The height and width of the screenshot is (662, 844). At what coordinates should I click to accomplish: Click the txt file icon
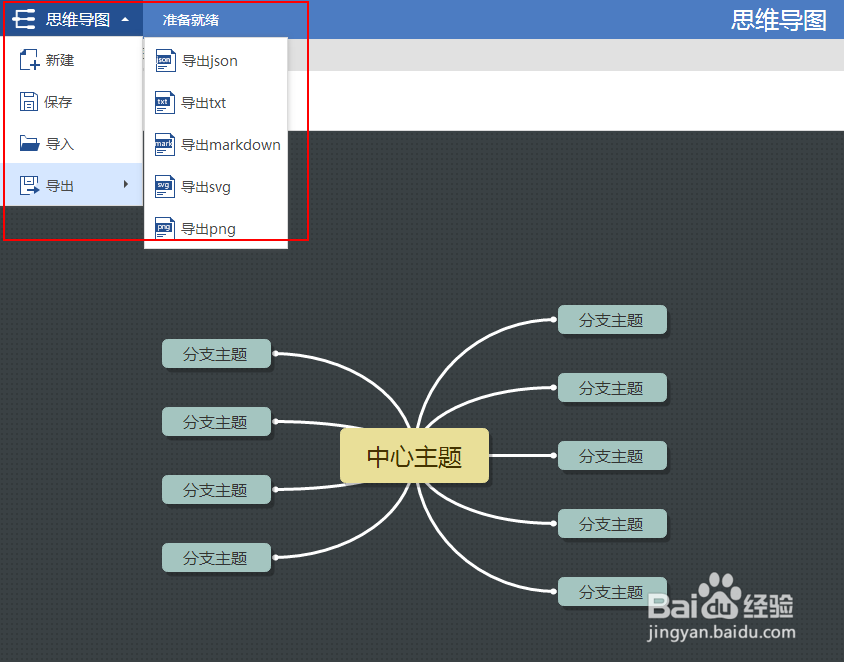(165, 102)
